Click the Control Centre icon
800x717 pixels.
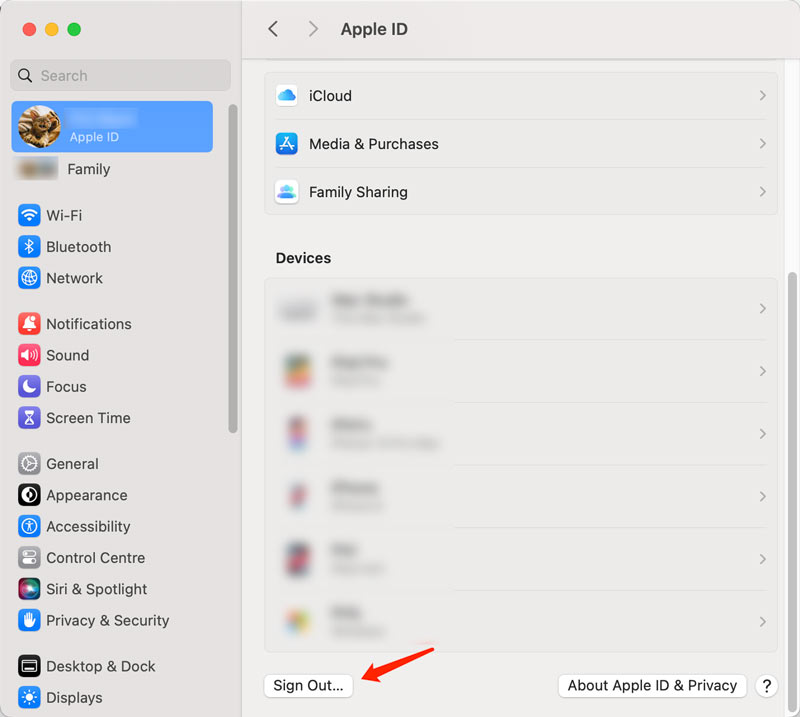pos(29,558)
